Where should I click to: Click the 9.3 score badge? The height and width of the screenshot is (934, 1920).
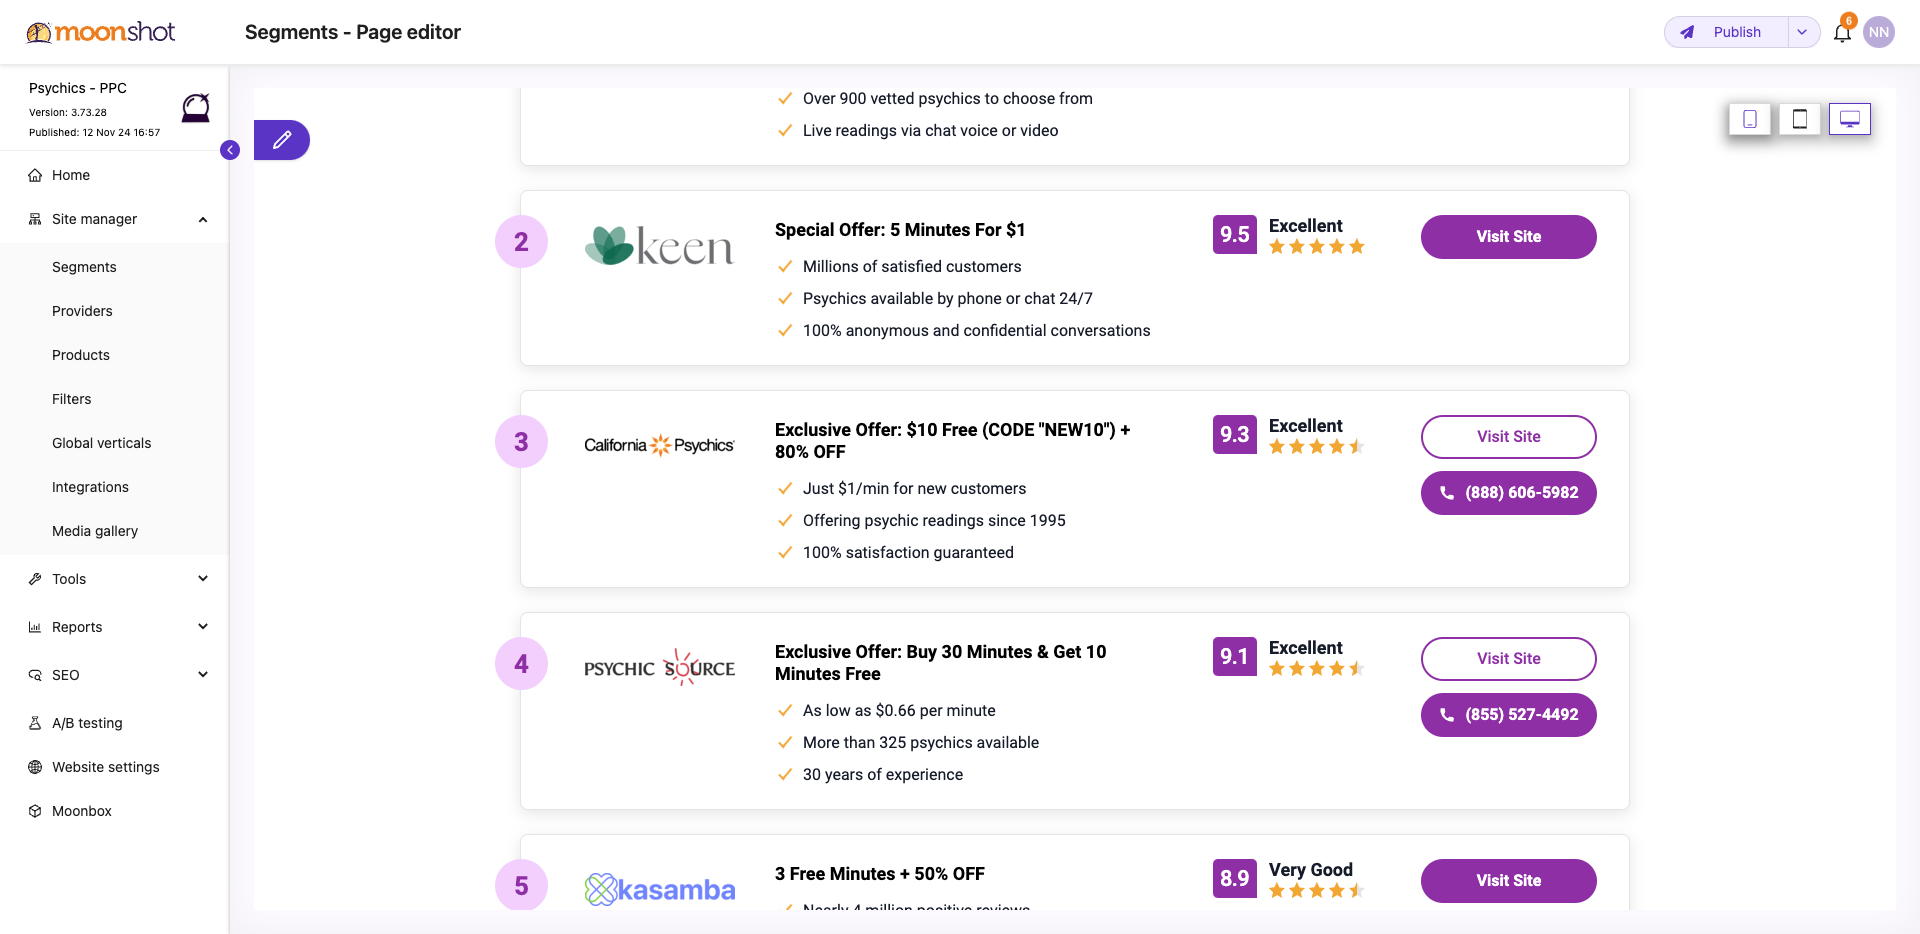[1235, 435]
